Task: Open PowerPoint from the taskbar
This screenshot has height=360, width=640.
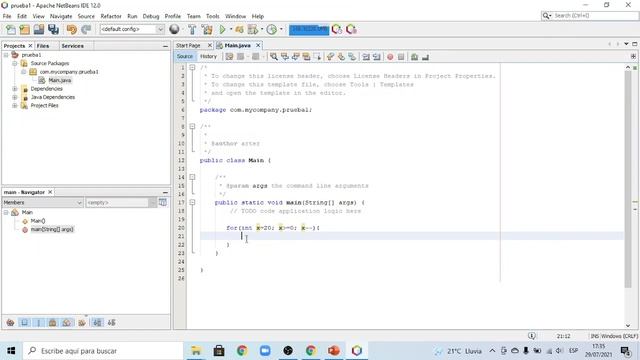Action: [334, 351]
